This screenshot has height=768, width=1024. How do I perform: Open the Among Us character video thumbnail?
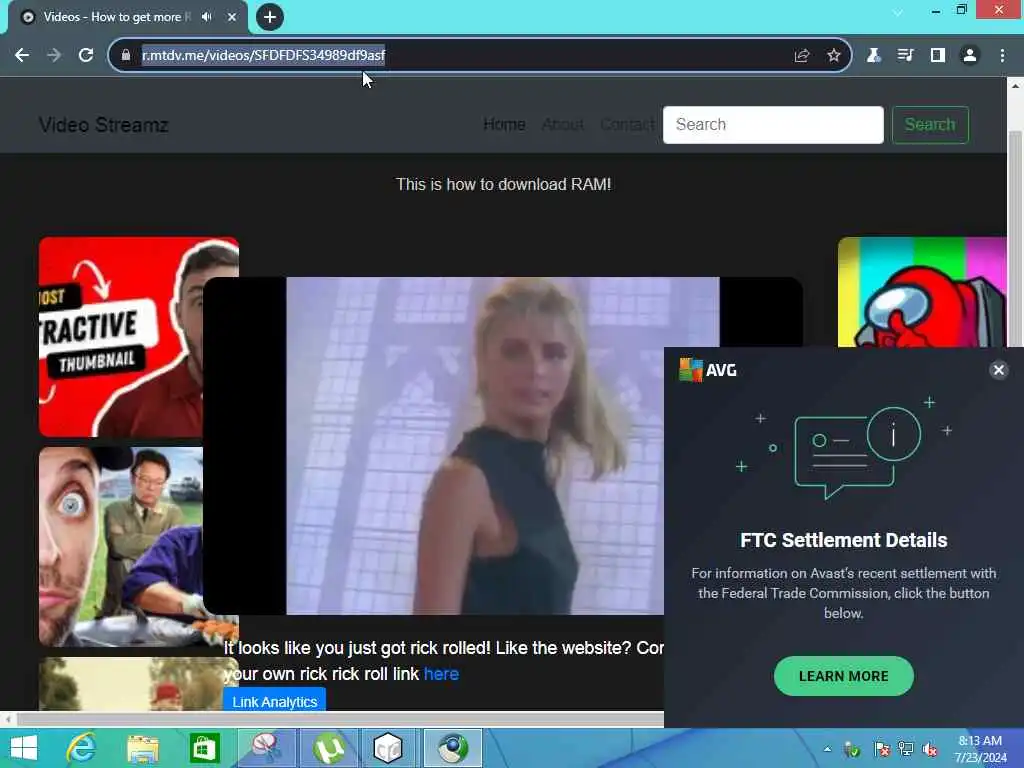(x=922, y=292)
